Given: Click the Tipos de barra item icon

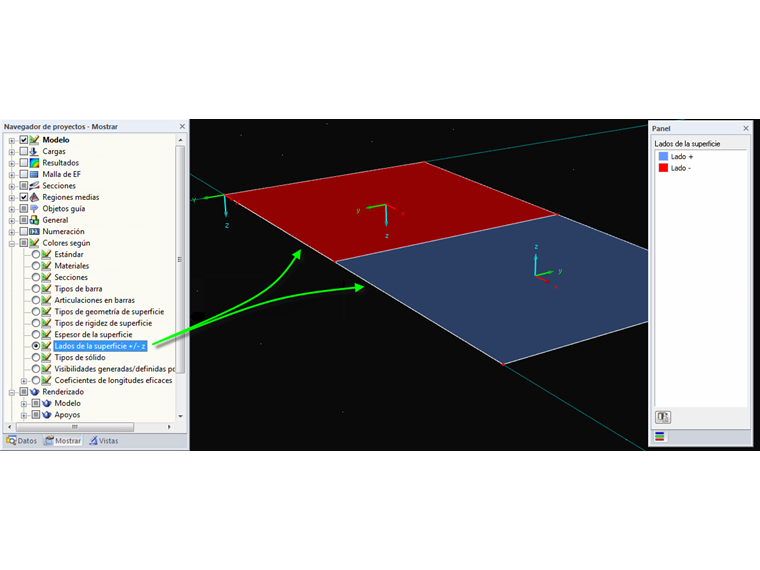Looking at the screenshot, I should click(47, 289).
